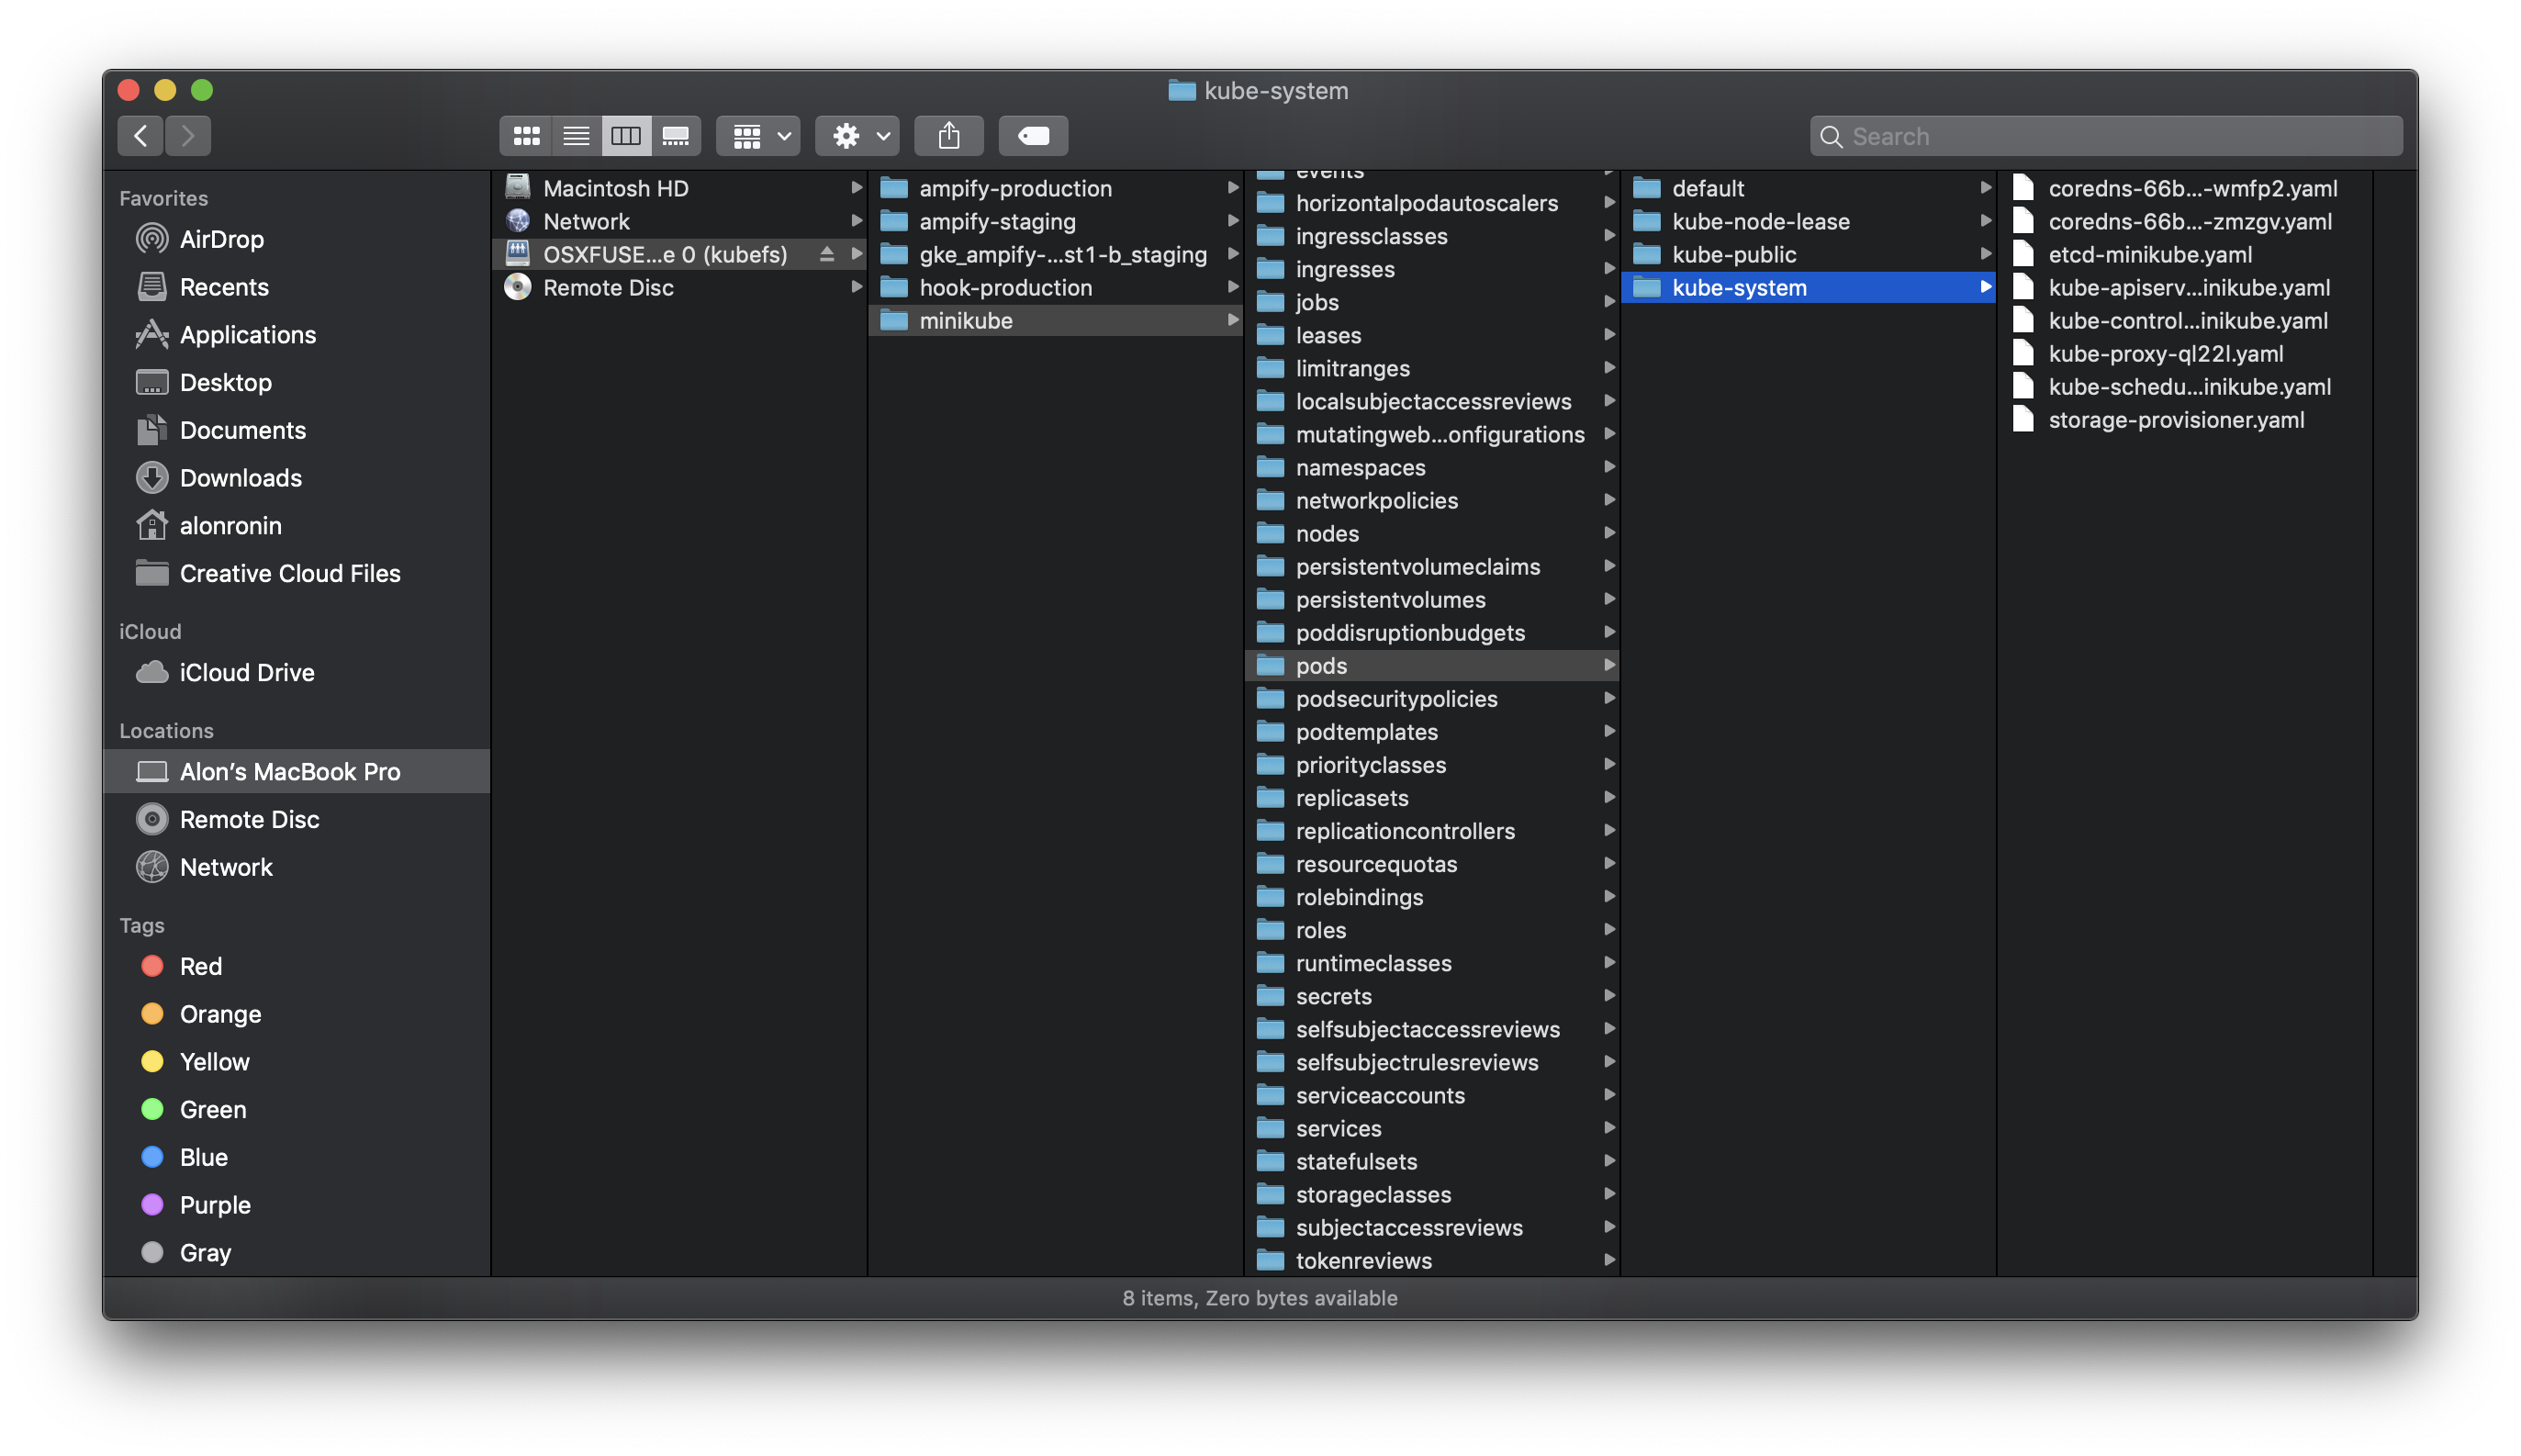Toggle the group view options dropdown

coord(759,135)
